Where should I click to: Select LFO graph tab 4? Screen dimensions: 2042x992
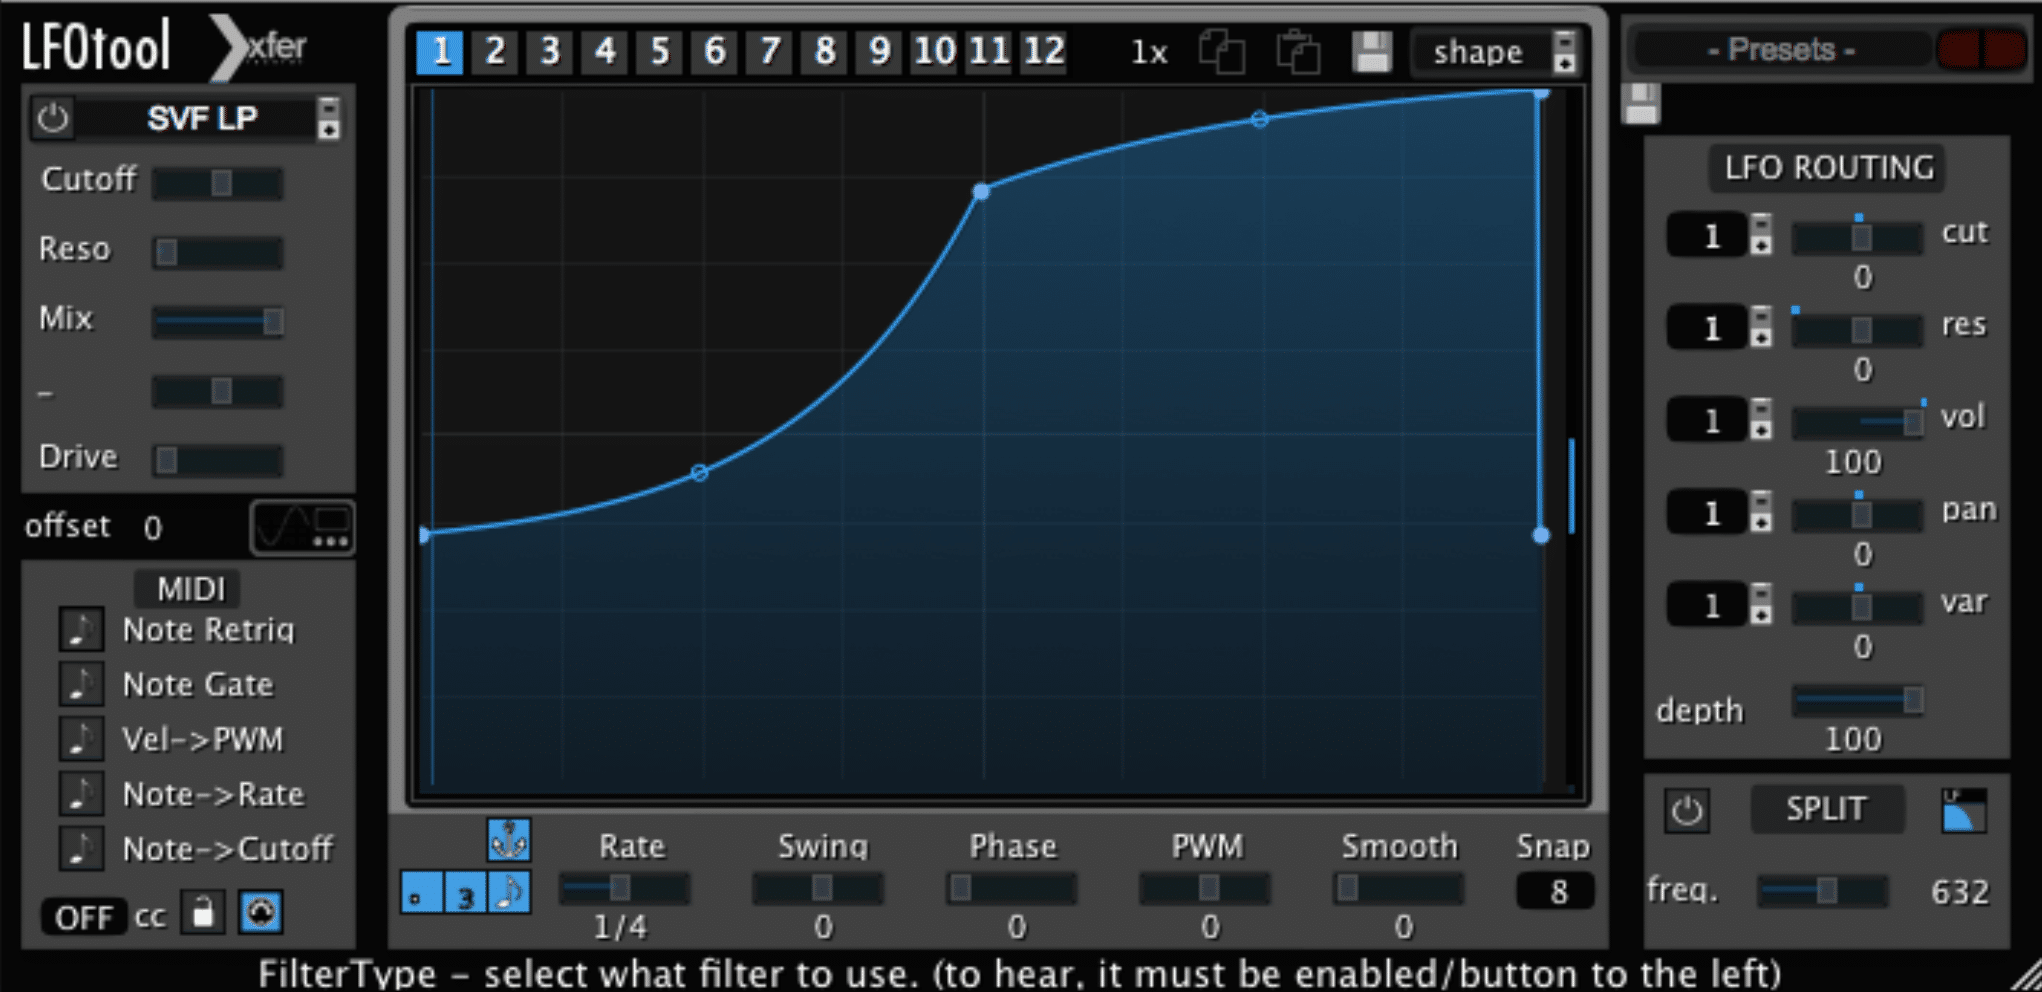pos(605,51)
